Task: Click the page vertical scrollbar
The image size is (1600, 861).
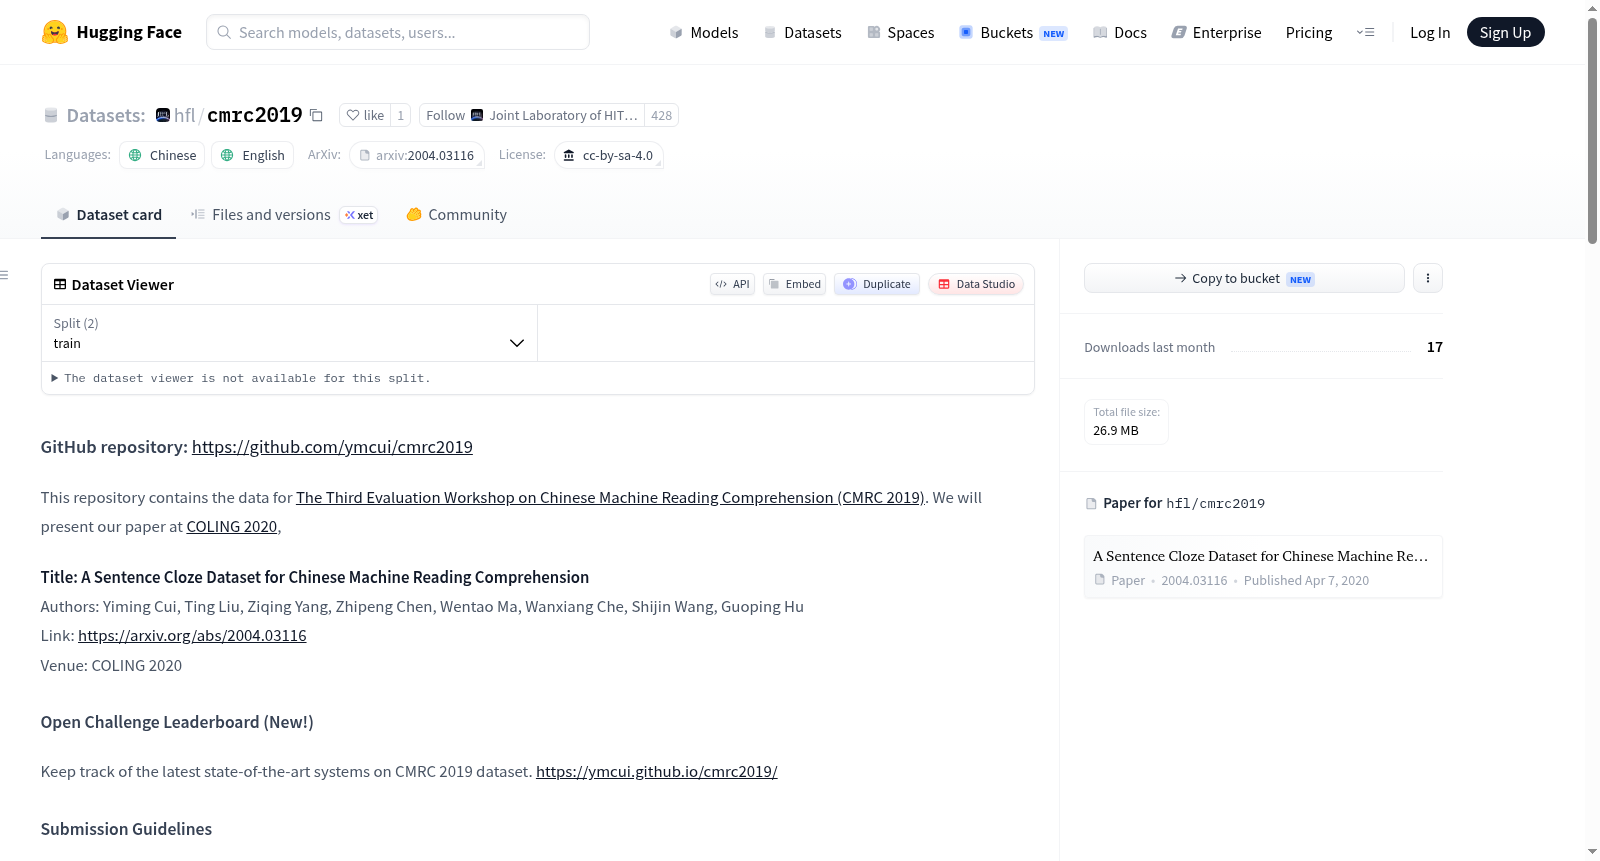Action: tap(1592, 130)
